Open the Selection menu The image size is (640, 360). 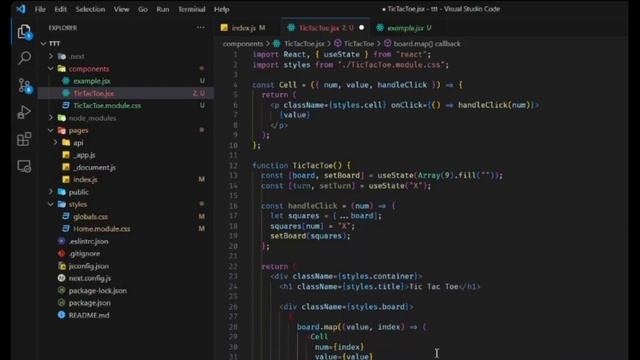click(x=90, y=9)
